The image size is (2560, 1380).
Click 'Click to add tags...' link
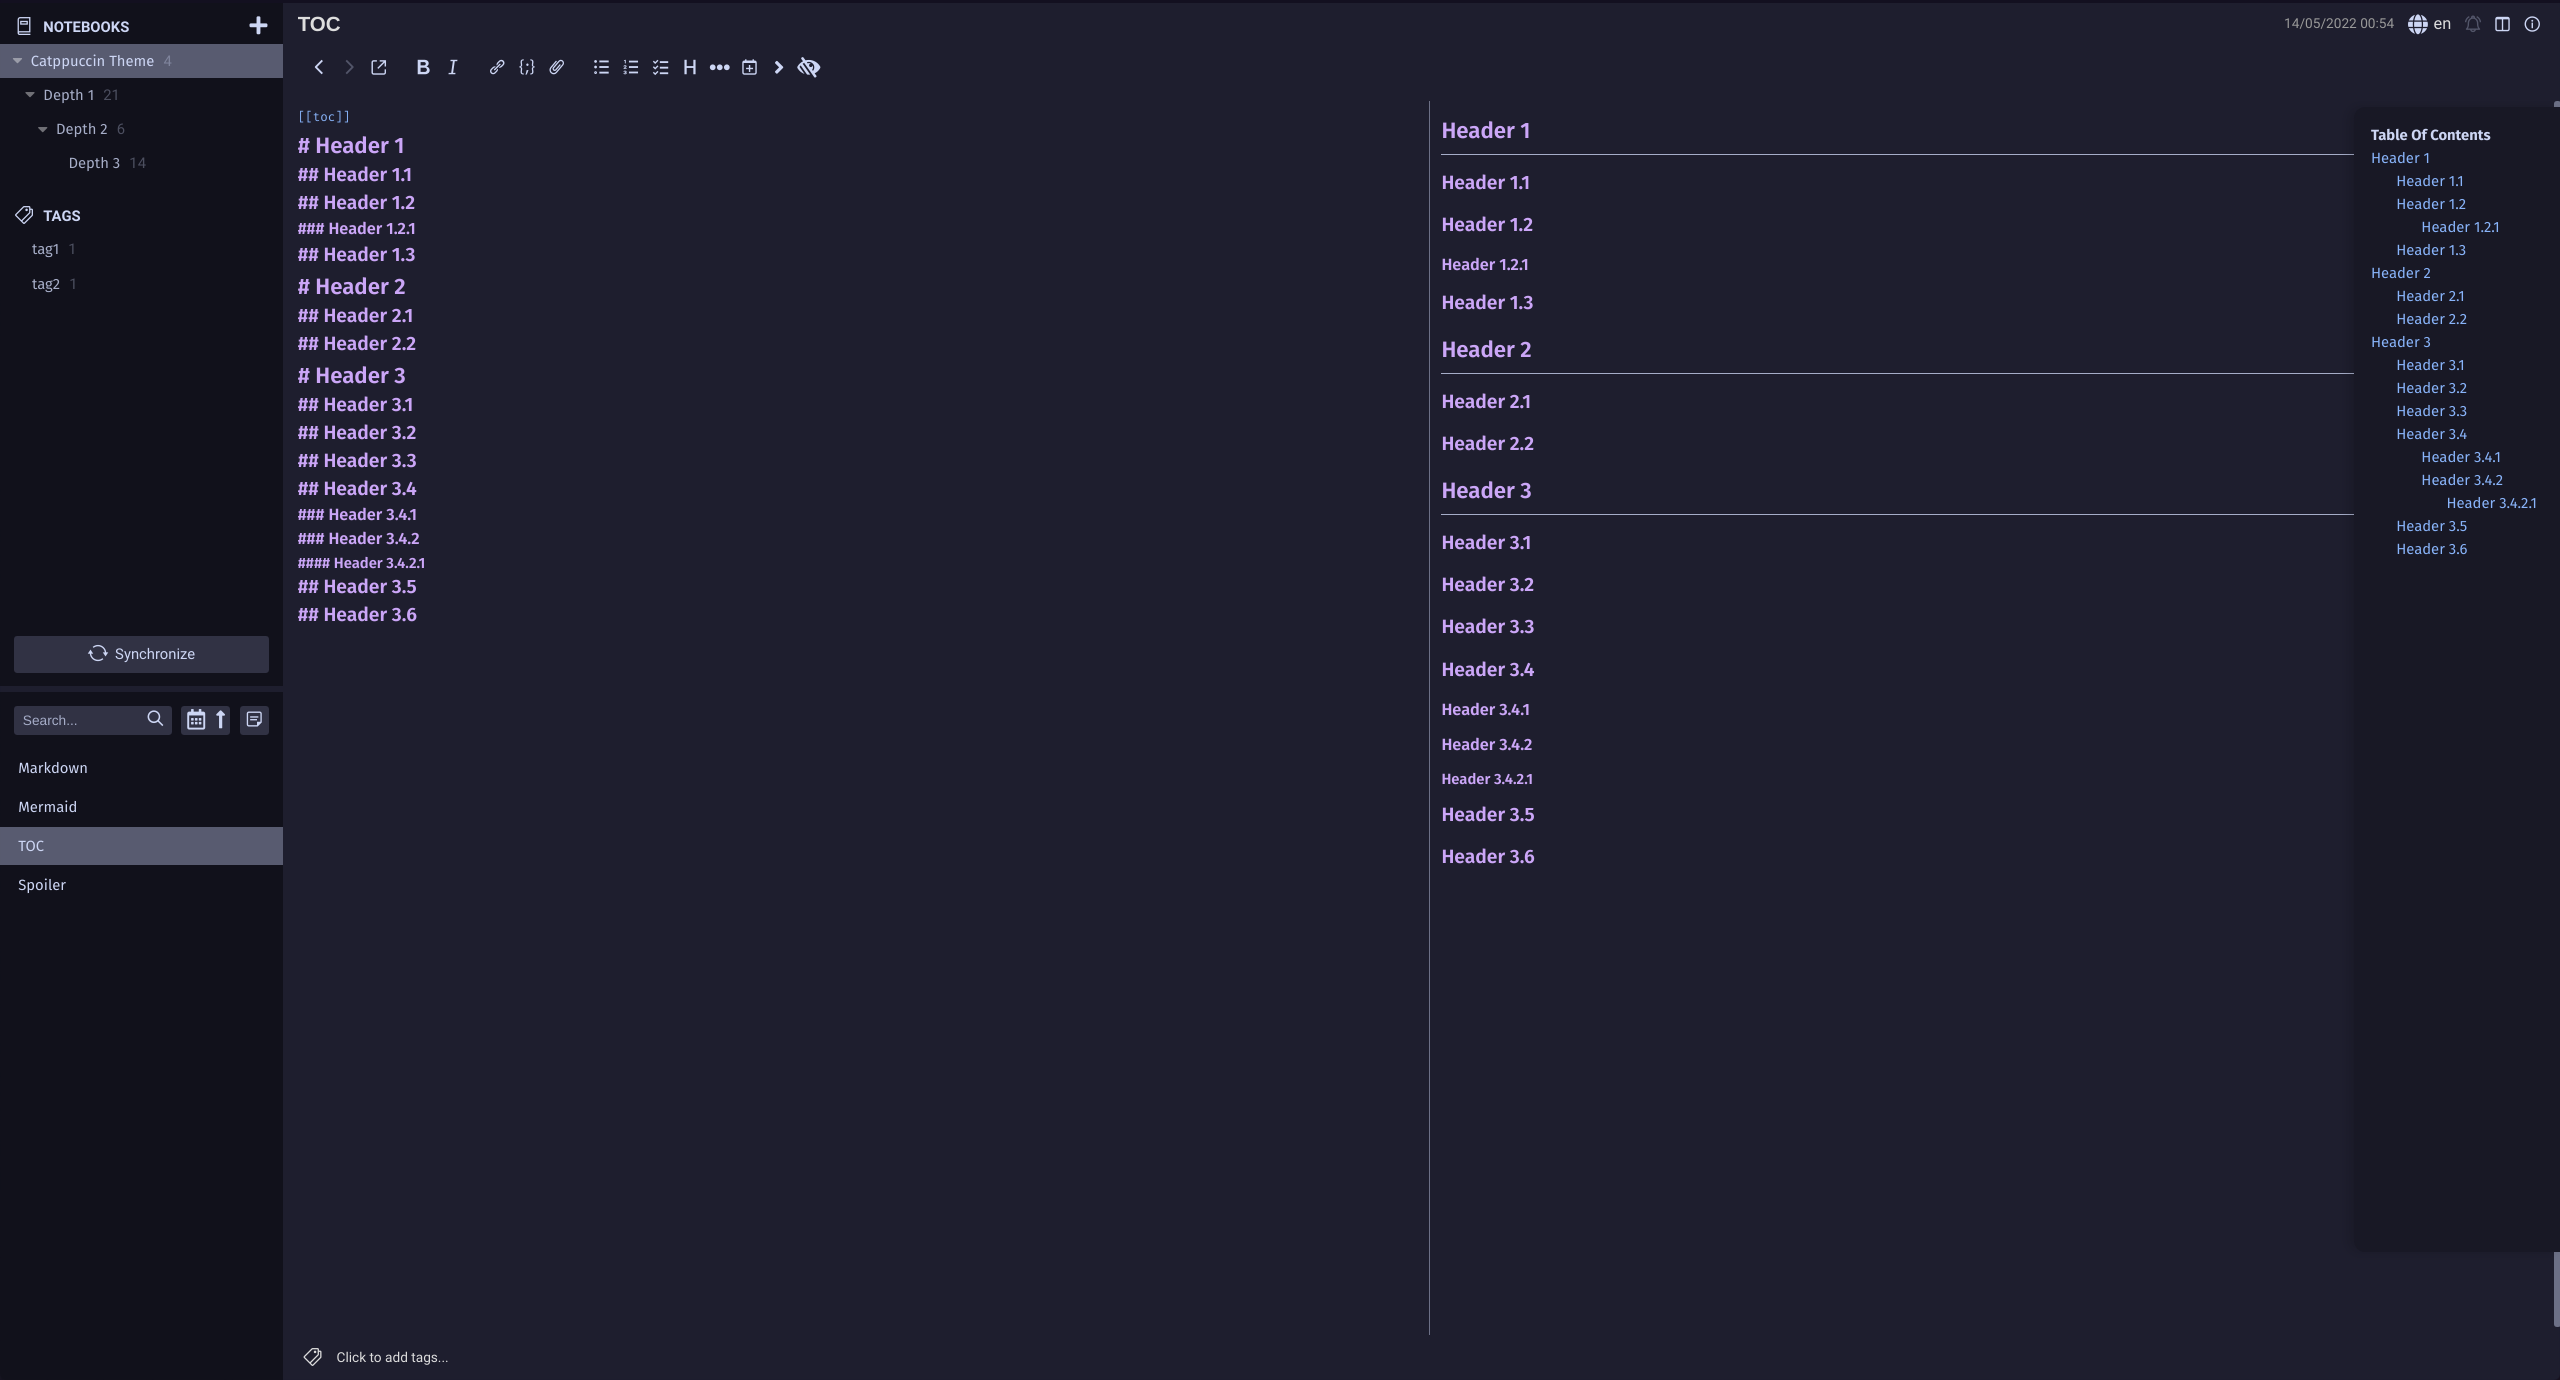pyautogui.click(x=391, y=1357)
